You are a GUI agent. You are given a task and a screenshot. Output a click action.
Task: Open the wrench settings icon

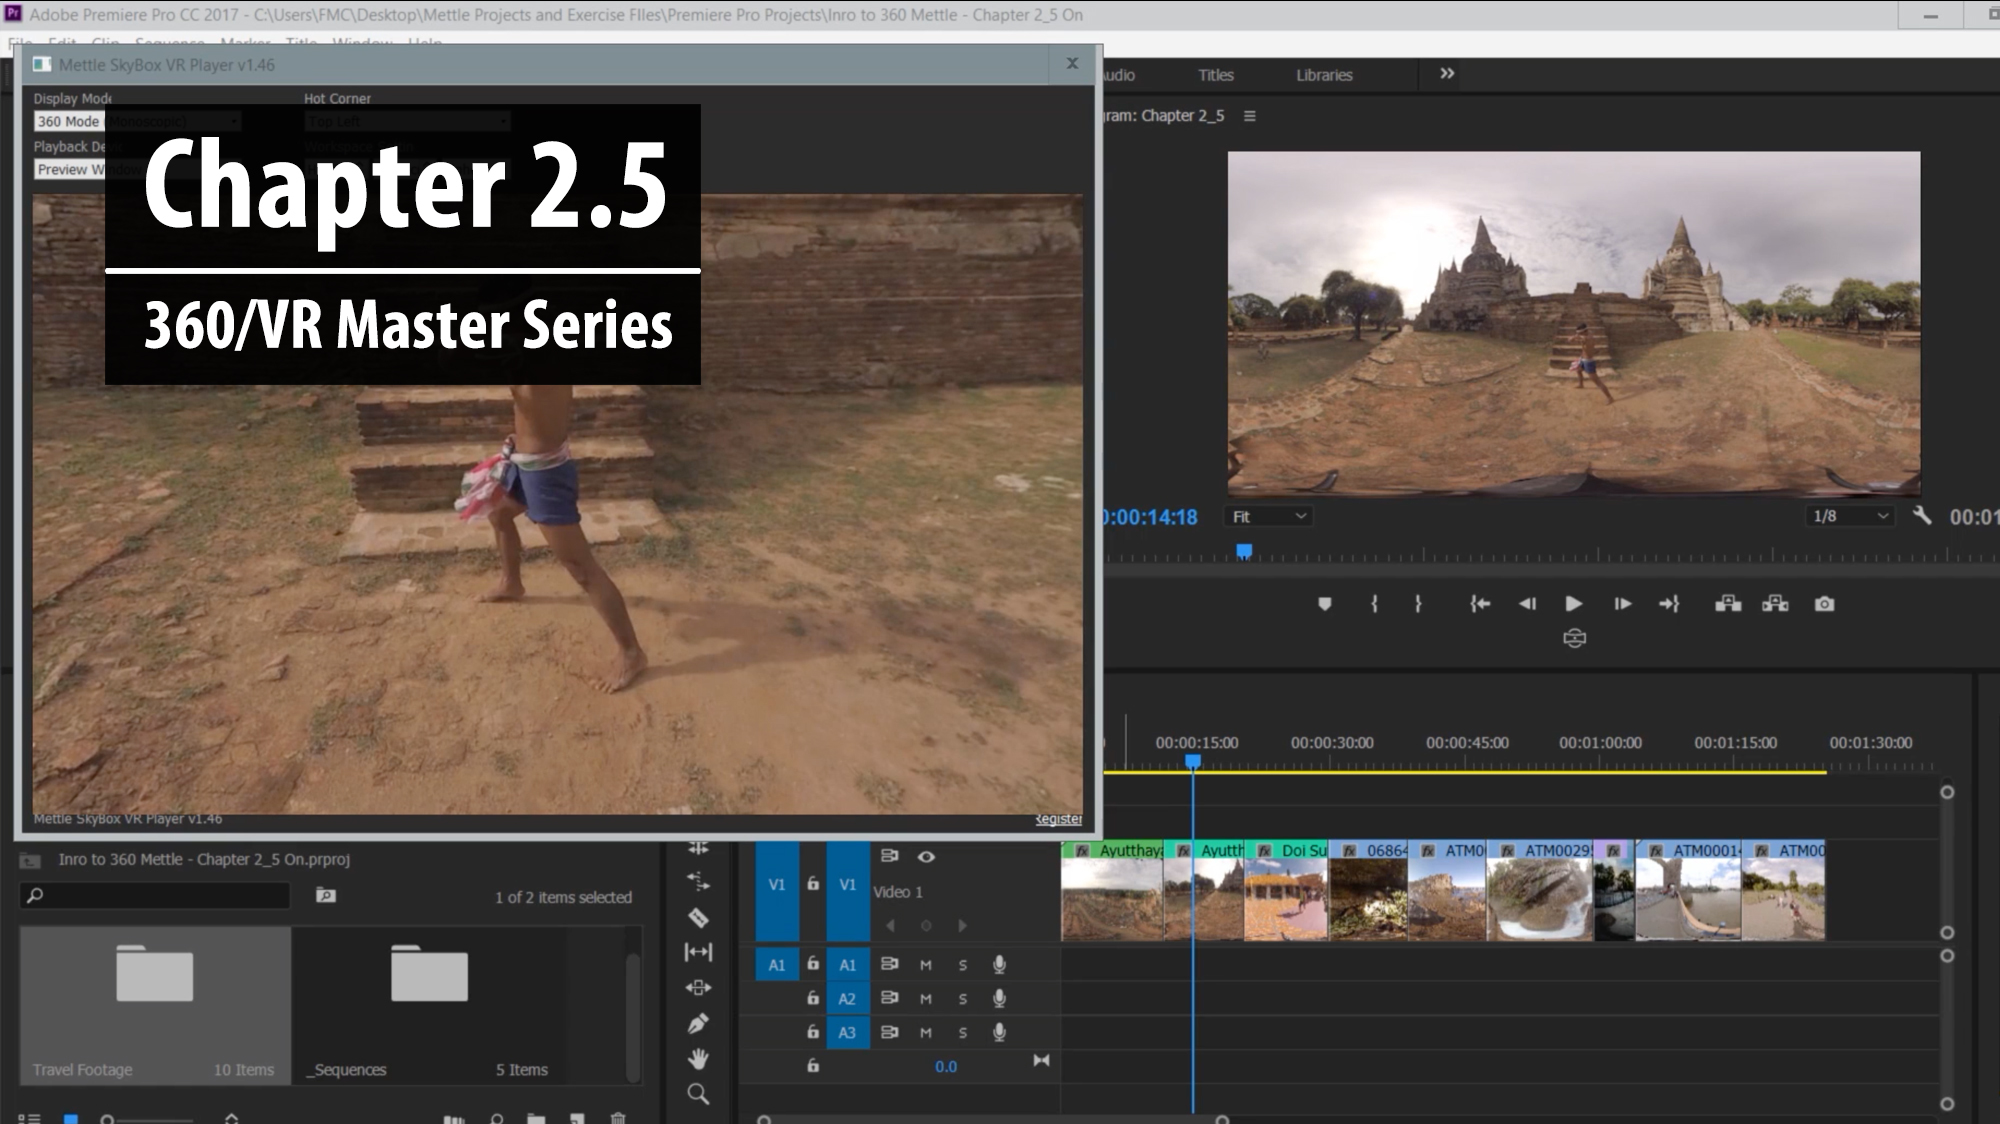pos(1921,516)
